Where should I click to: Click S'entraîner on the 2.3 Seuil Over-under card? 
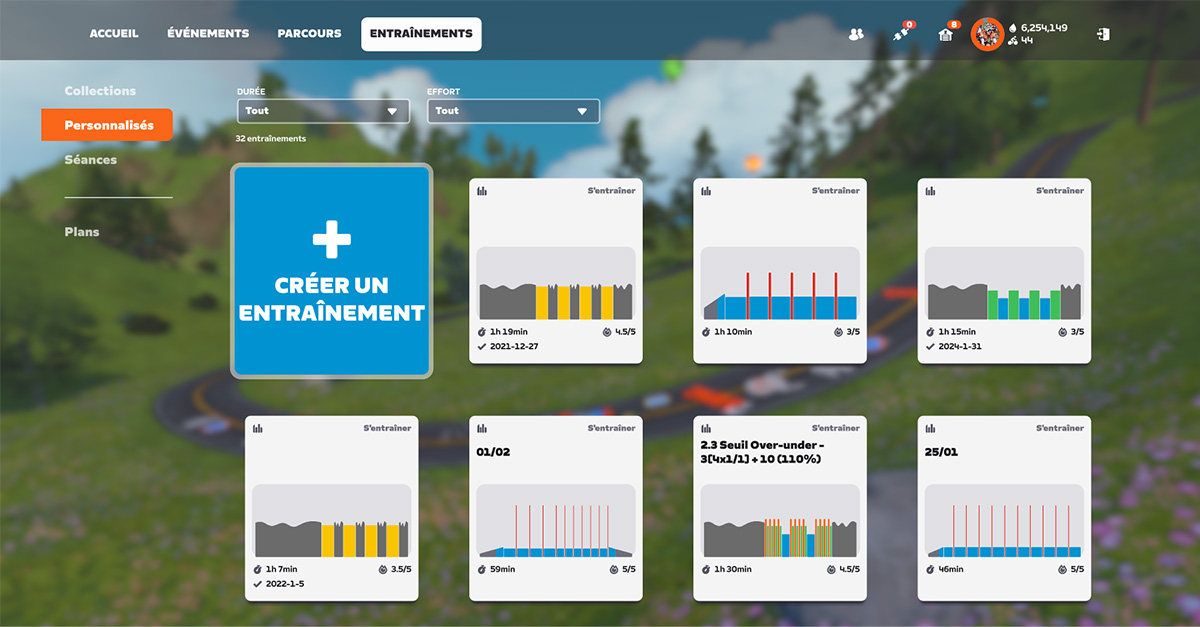tap(835, 428)
